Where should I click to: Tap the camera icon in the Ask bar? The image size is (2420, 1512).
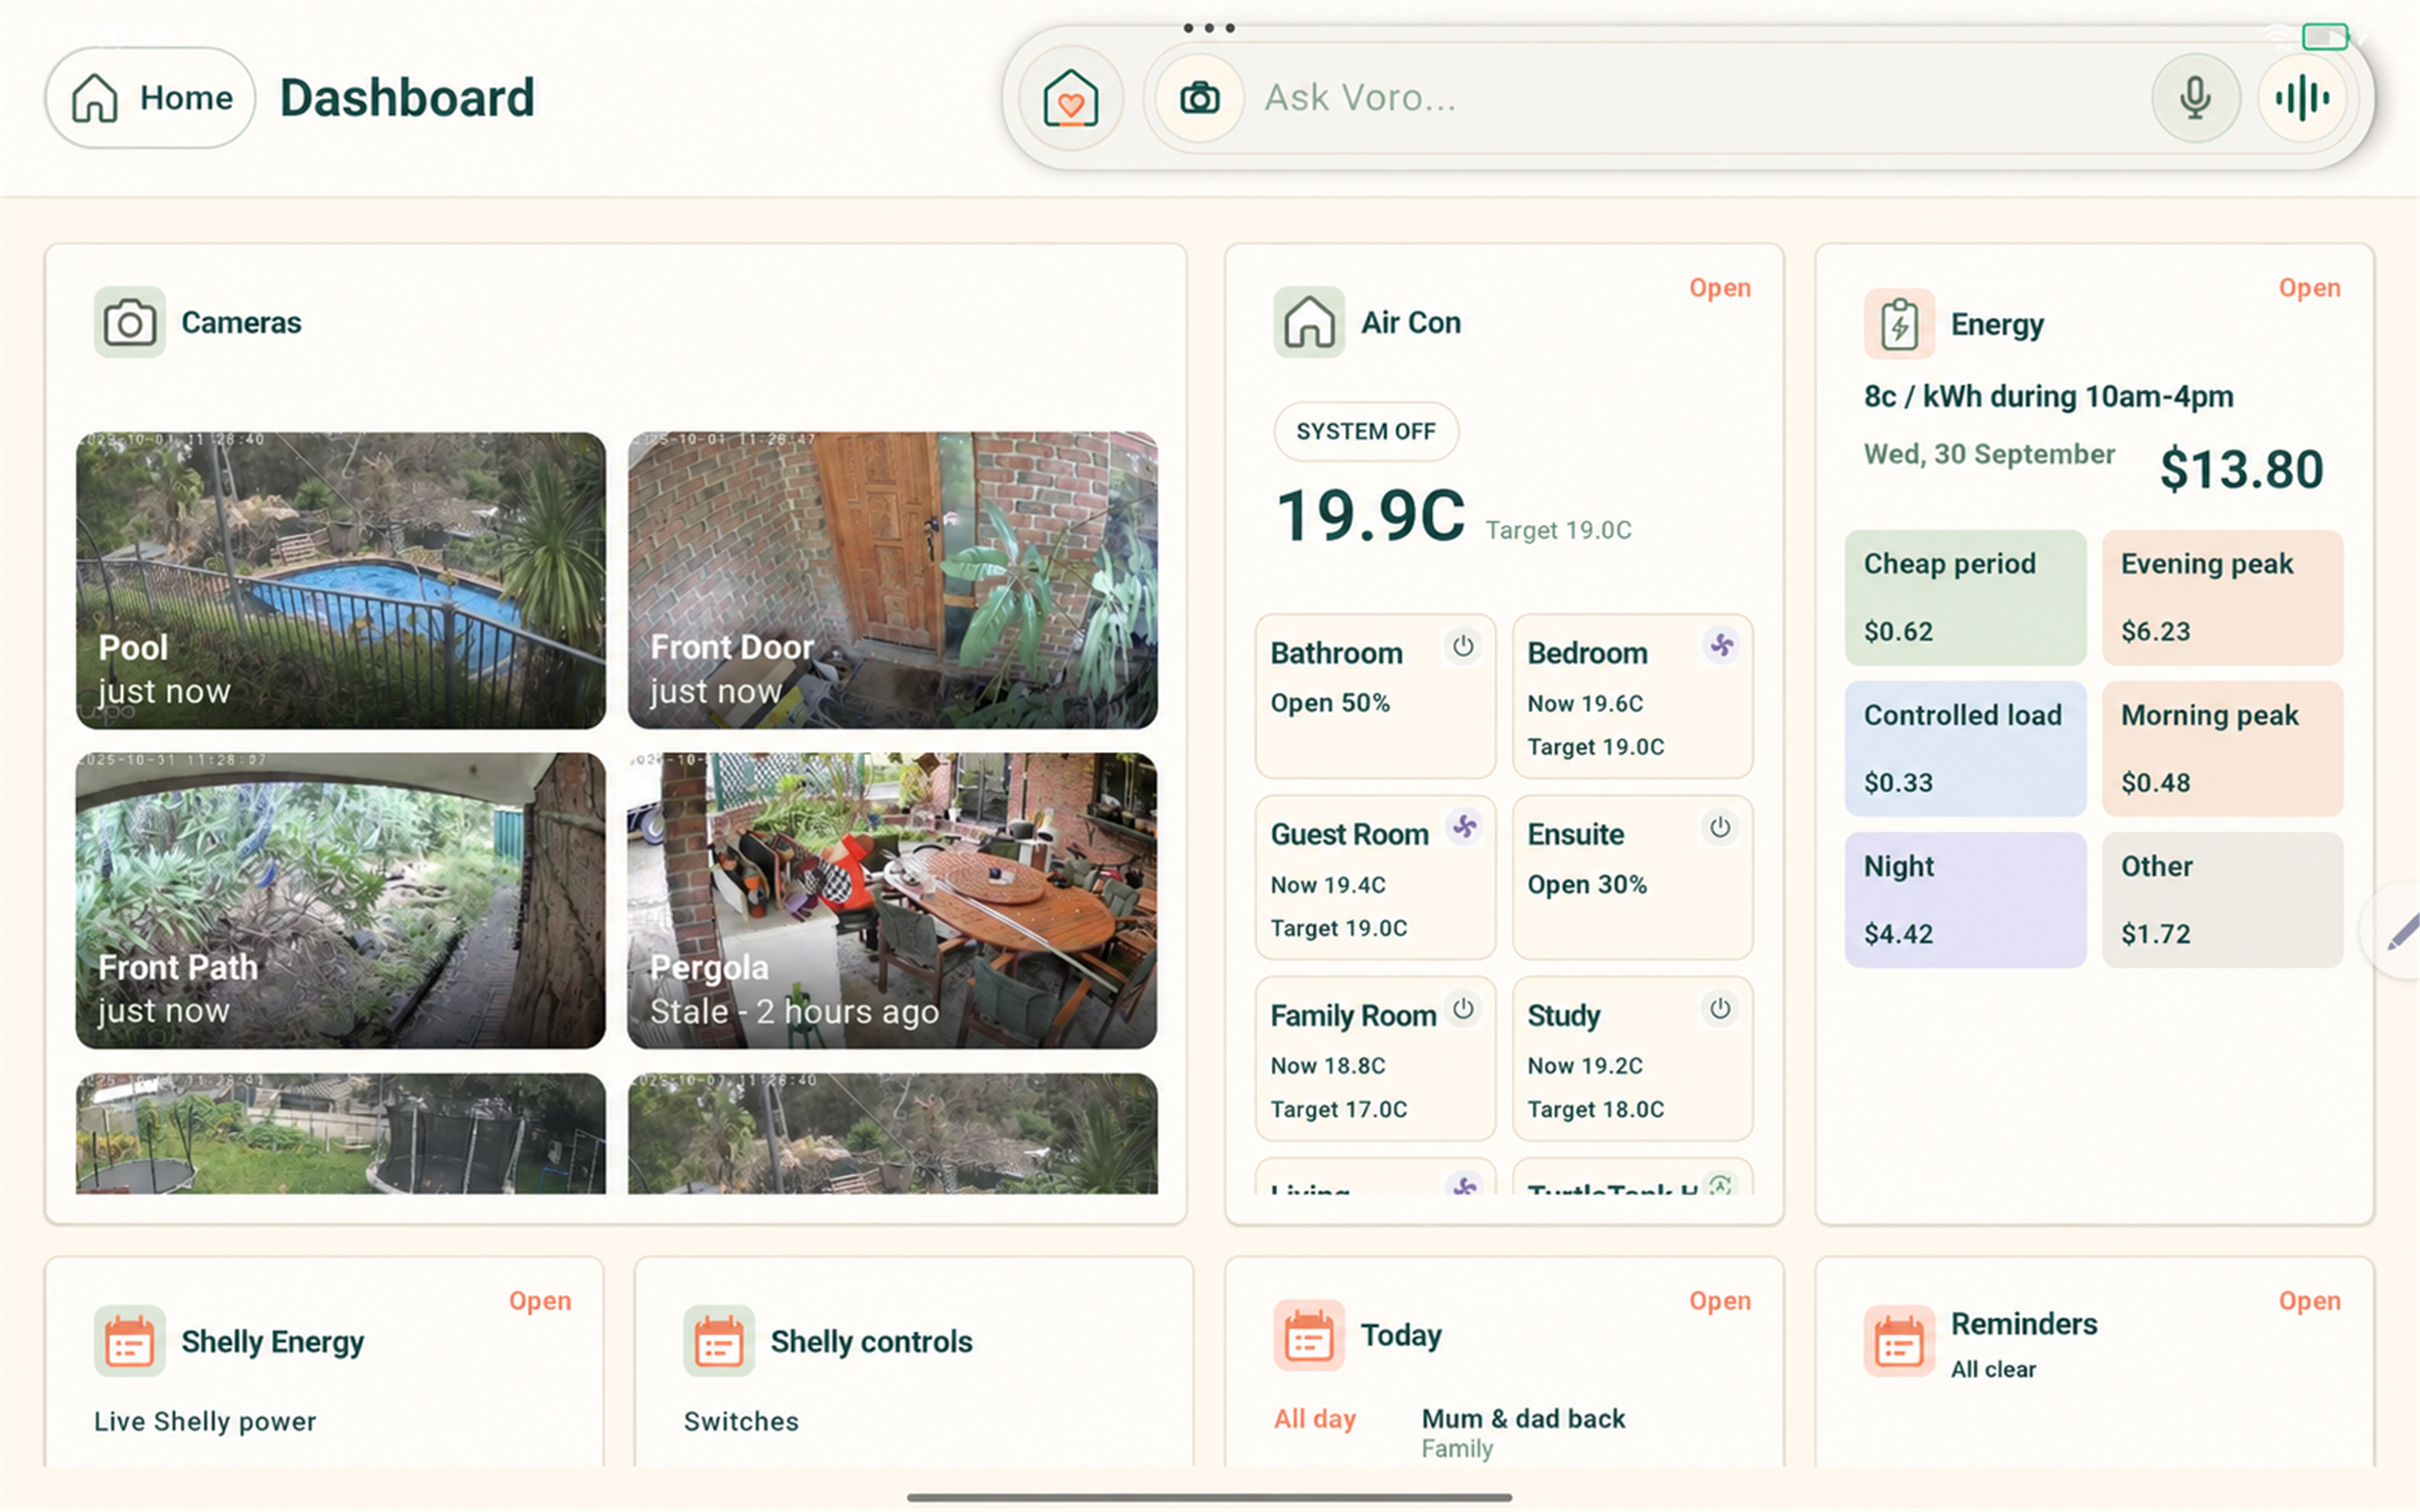click(x=1199, y=98)
